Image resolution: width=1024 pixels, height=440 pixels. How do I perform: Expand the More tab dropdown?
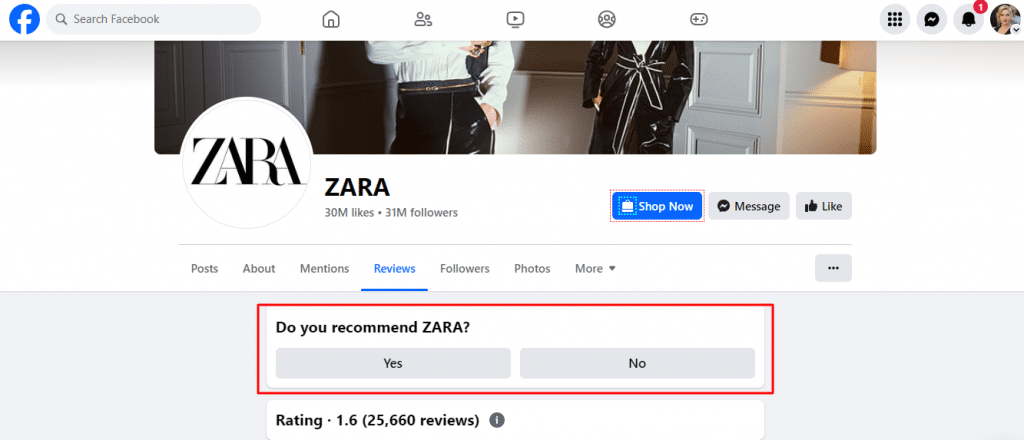point(595,268)
